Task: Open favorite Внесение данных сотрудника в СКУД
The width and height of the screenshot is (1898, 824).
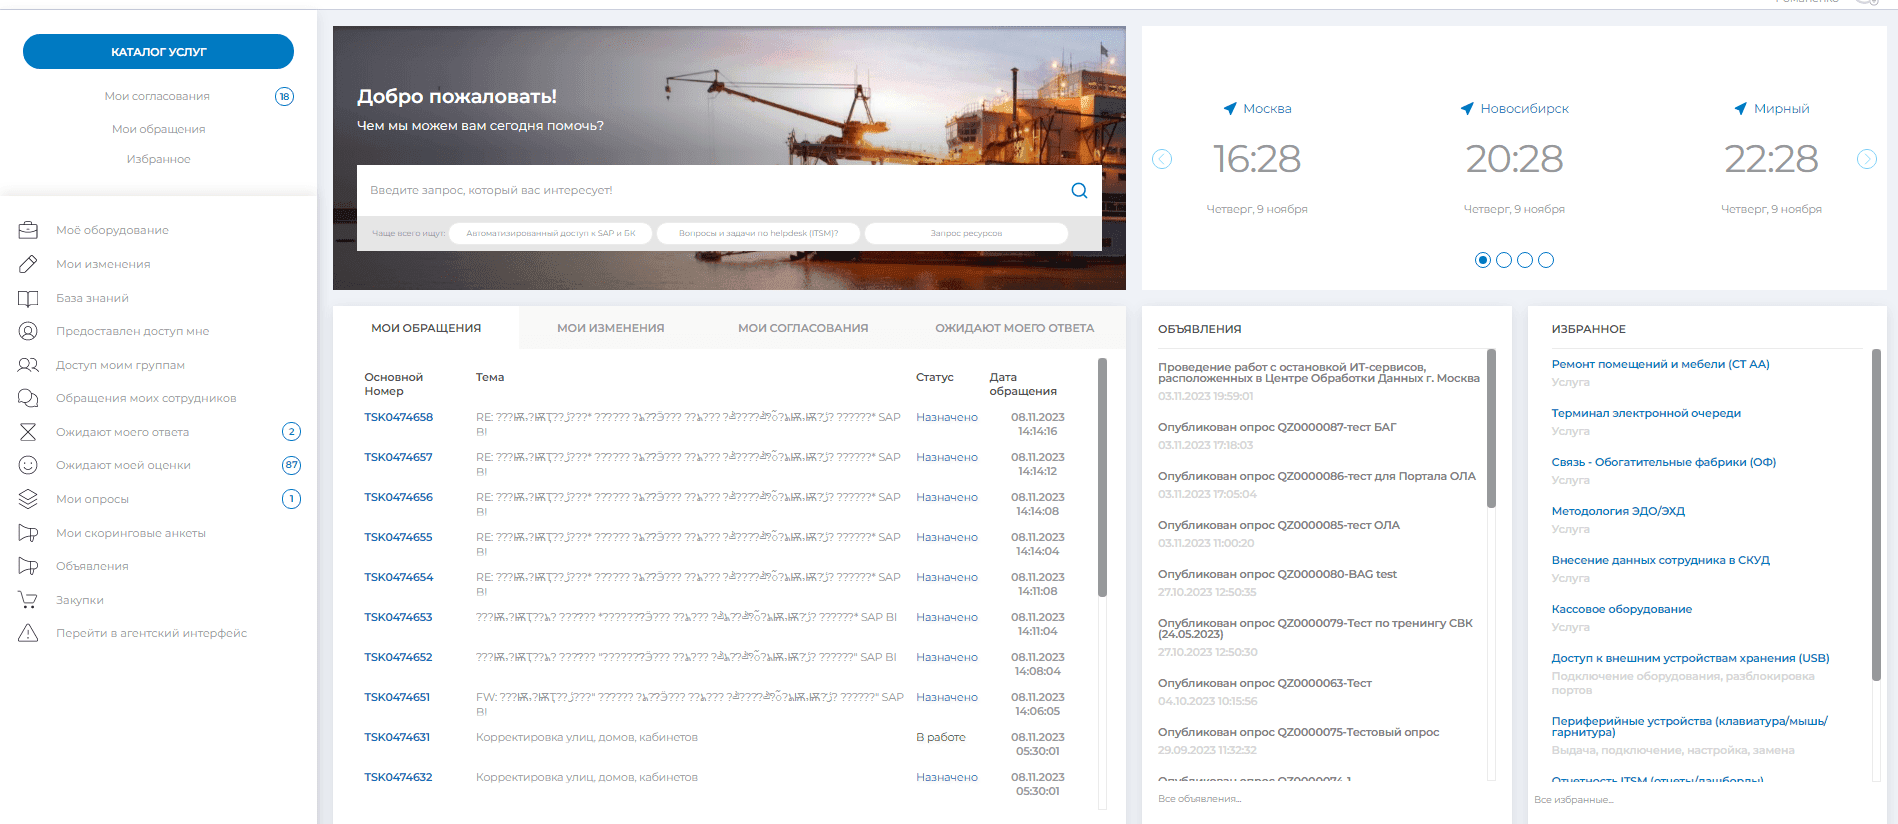Action: 1660,560
